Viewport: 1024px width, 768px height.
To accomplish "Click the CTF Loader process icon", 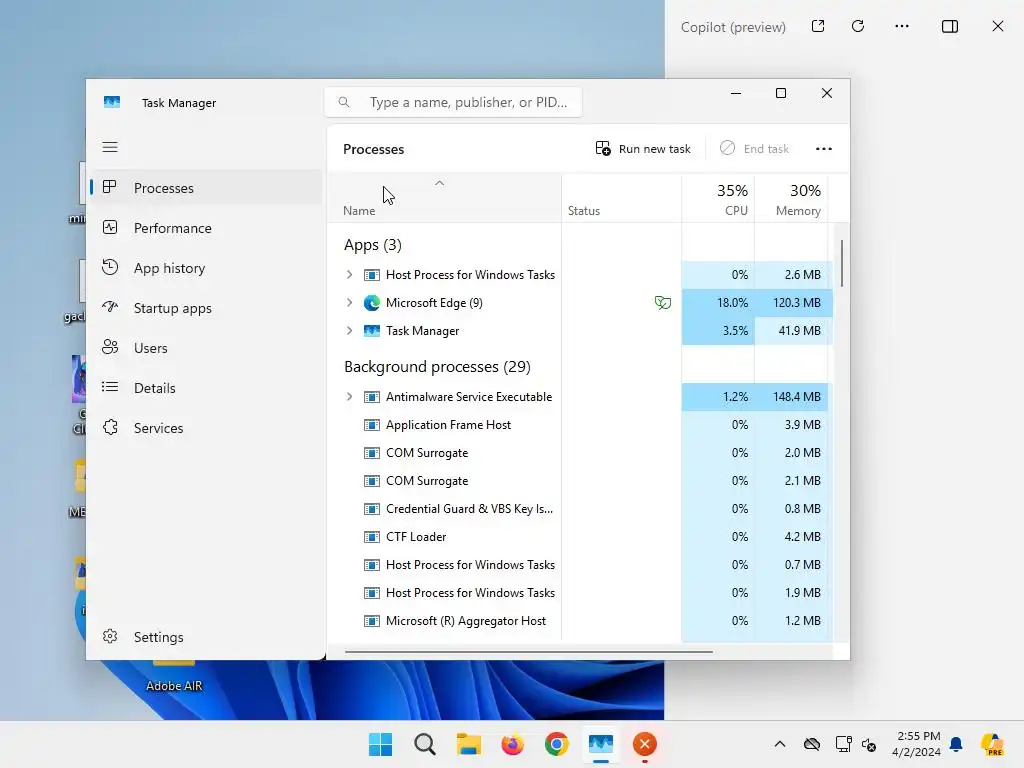I will pos(372,537).
